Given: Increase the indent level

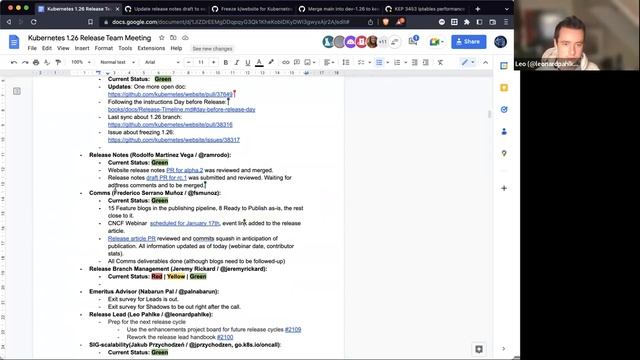Looking at the screenshot, I should (425, 62).
